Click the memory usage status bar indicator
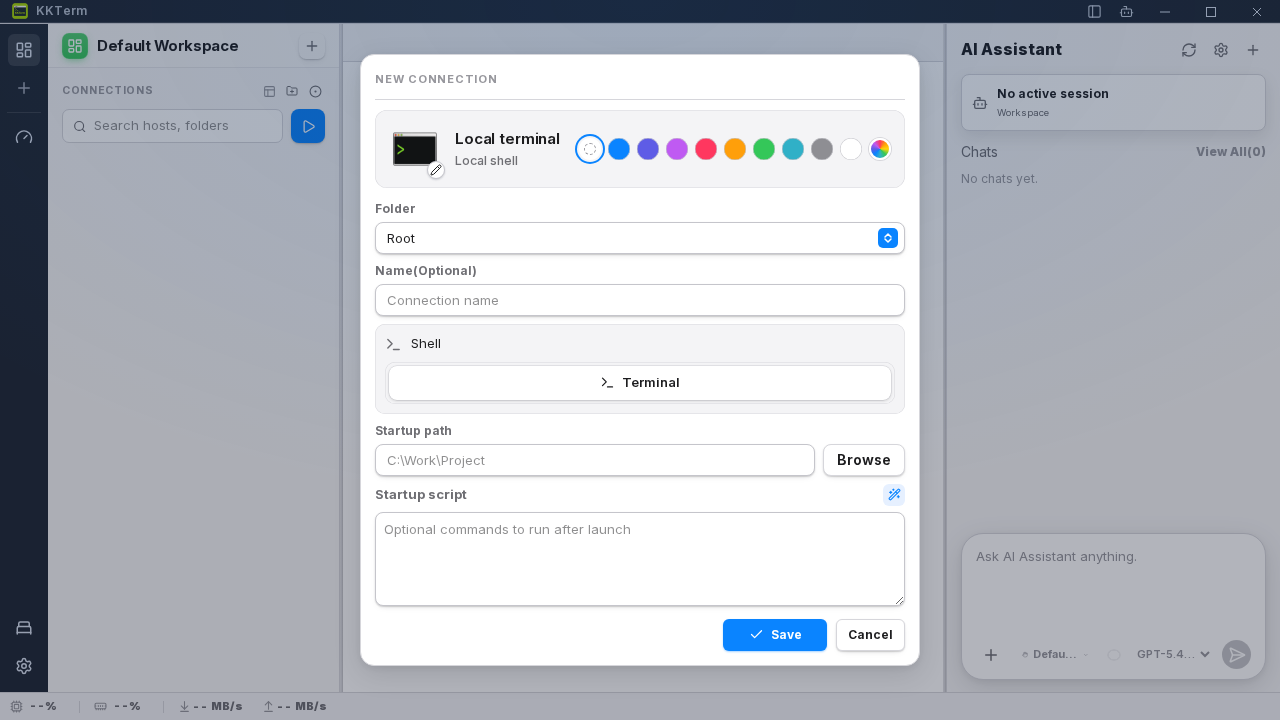 117,706
